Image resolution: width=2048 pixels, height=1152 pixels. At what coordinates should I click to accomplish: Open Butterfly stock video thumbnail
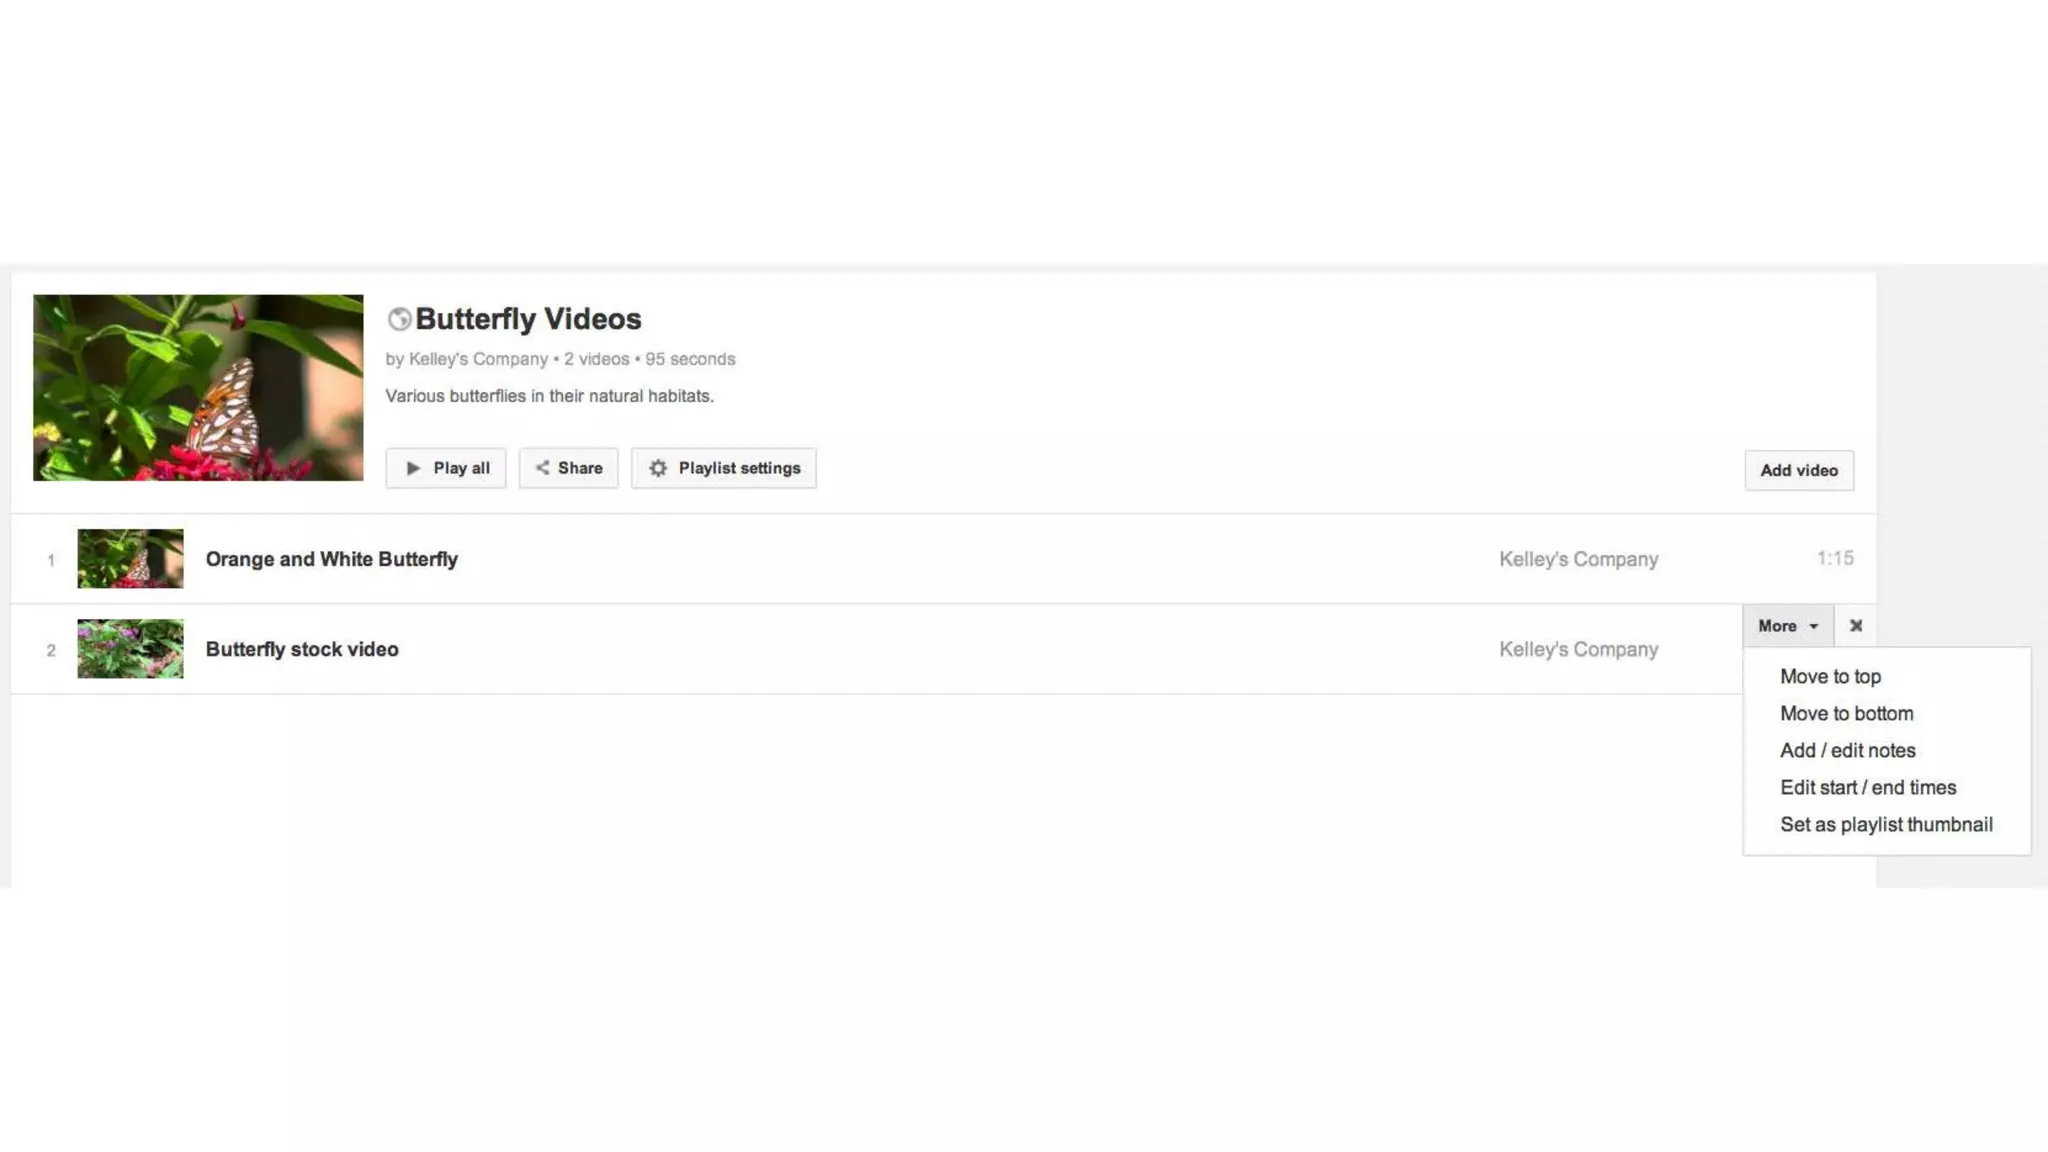click(130, 649)
